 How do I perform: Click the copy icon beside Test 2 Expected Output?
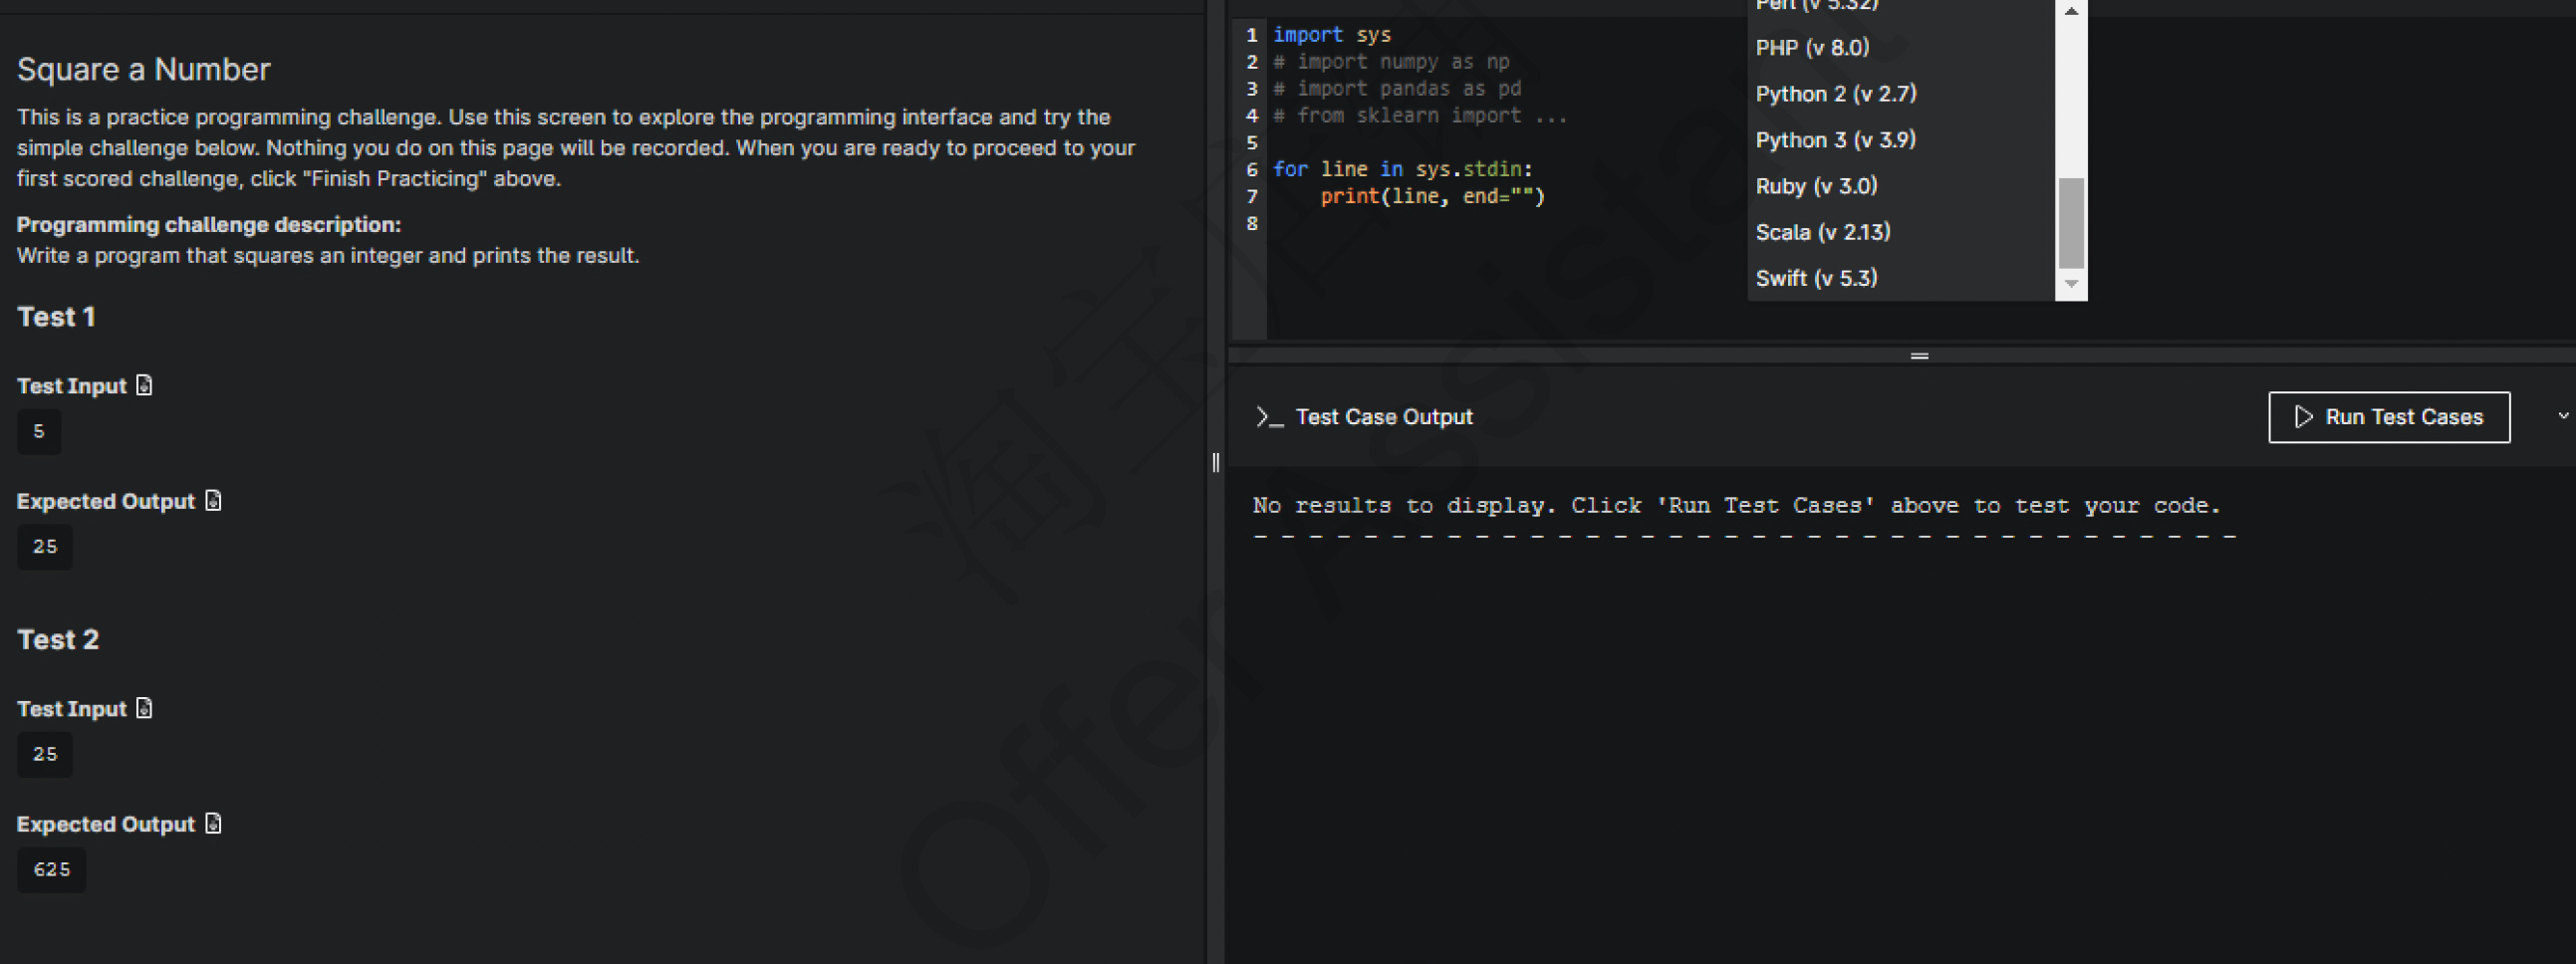[x=212, y=823]
